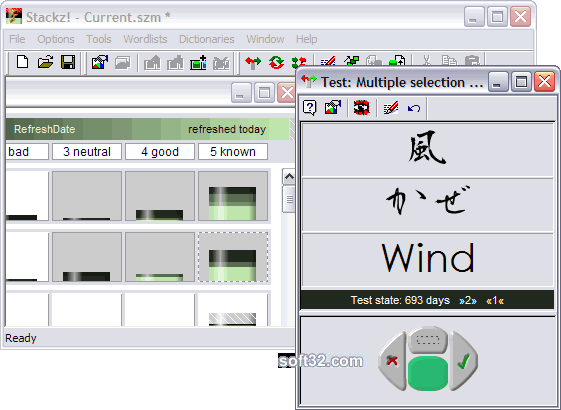Select the 'bad' column header
The height and width of the screenshot is (410, 561).
click(x=27, y=152)
